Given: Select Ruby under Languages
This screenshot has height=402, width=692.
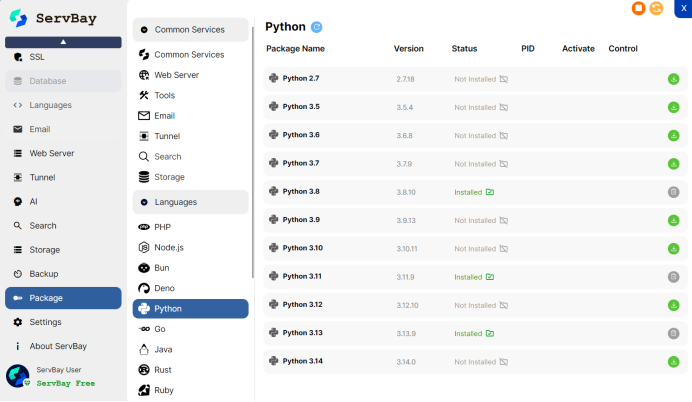Looking at the screenshot, I should click(x=191, y=390).
